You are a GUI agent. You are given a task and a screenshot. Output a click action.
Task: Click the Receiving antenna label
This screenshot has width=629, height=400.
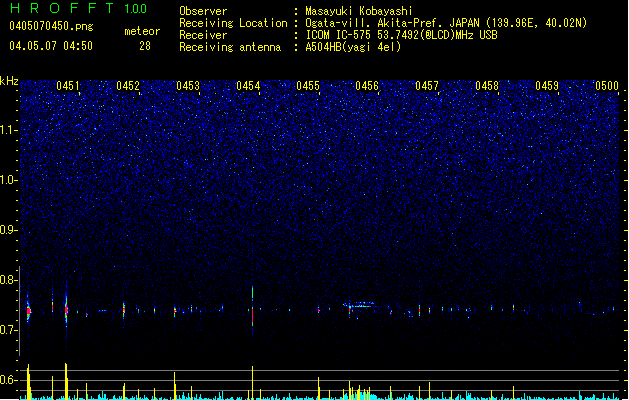click(x=230, y=47)
